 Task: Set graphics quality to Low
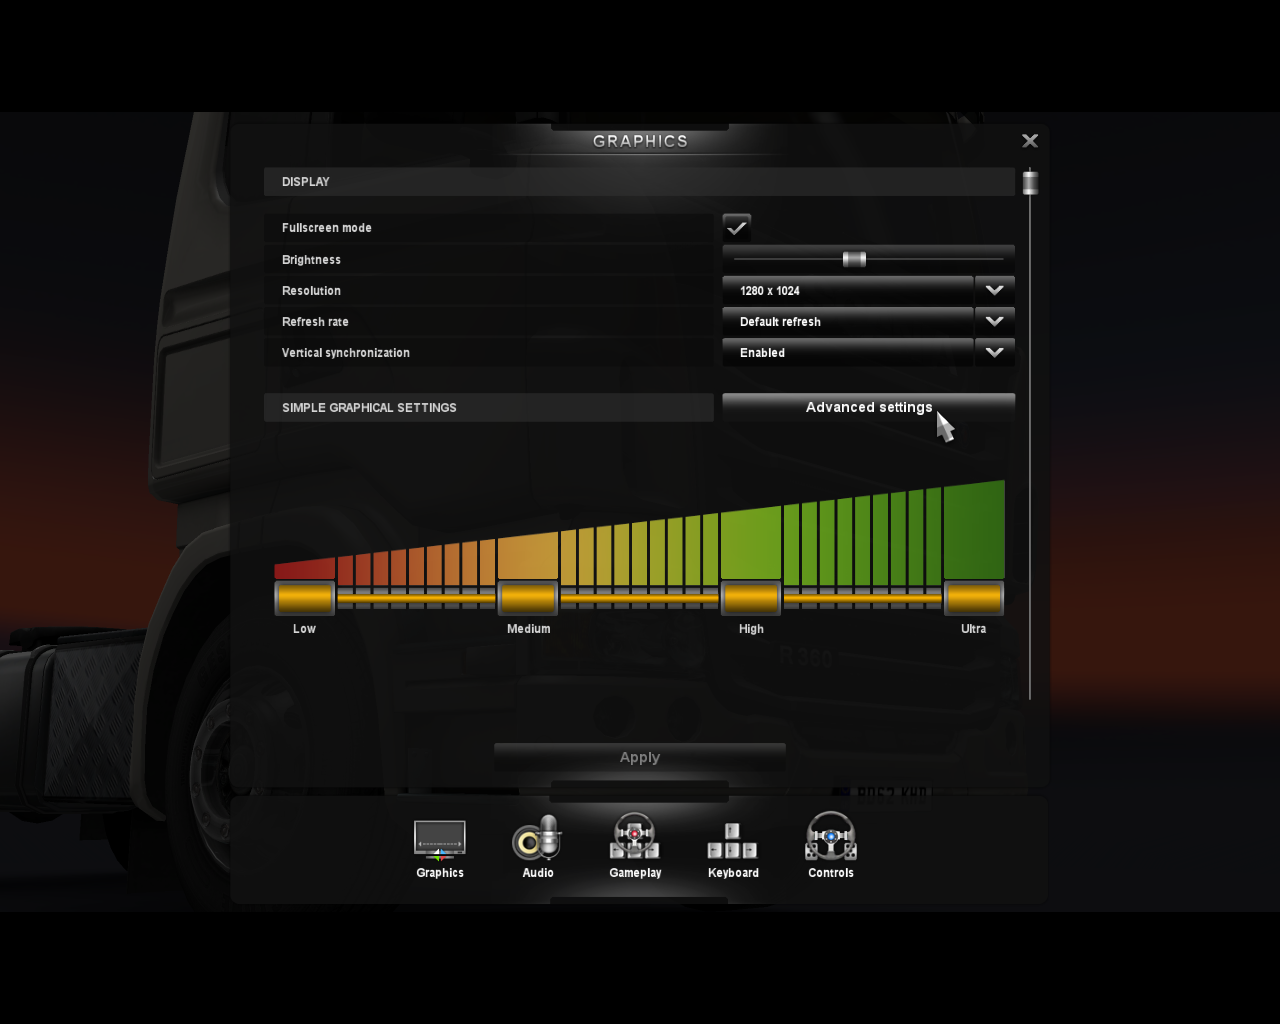click(305, 598)
